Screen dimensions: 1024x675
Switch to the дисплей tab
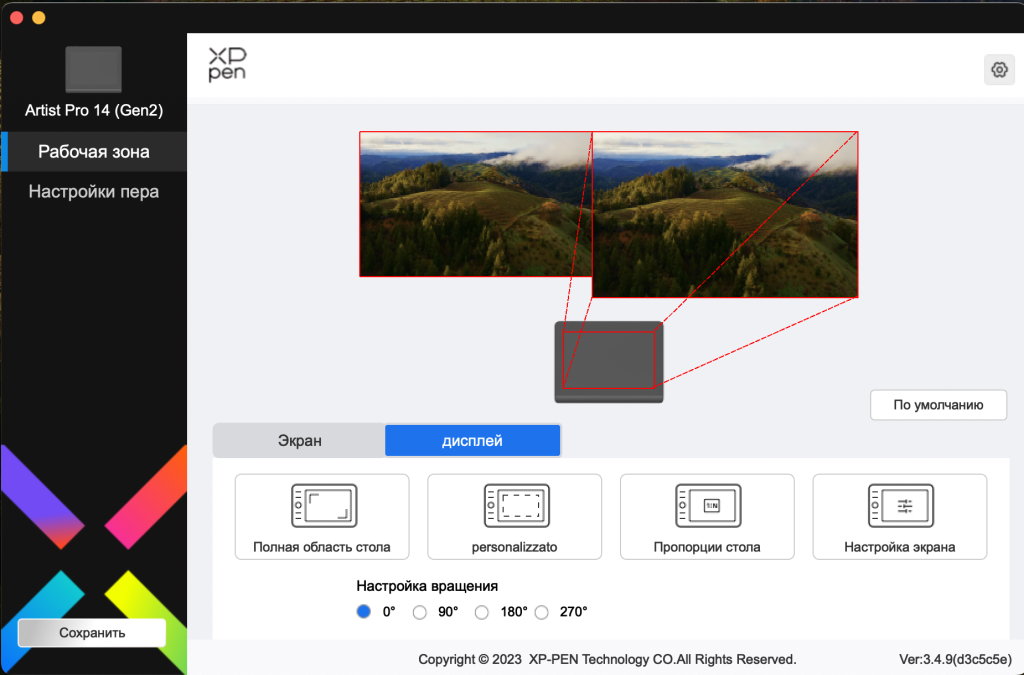pos(472,441)
